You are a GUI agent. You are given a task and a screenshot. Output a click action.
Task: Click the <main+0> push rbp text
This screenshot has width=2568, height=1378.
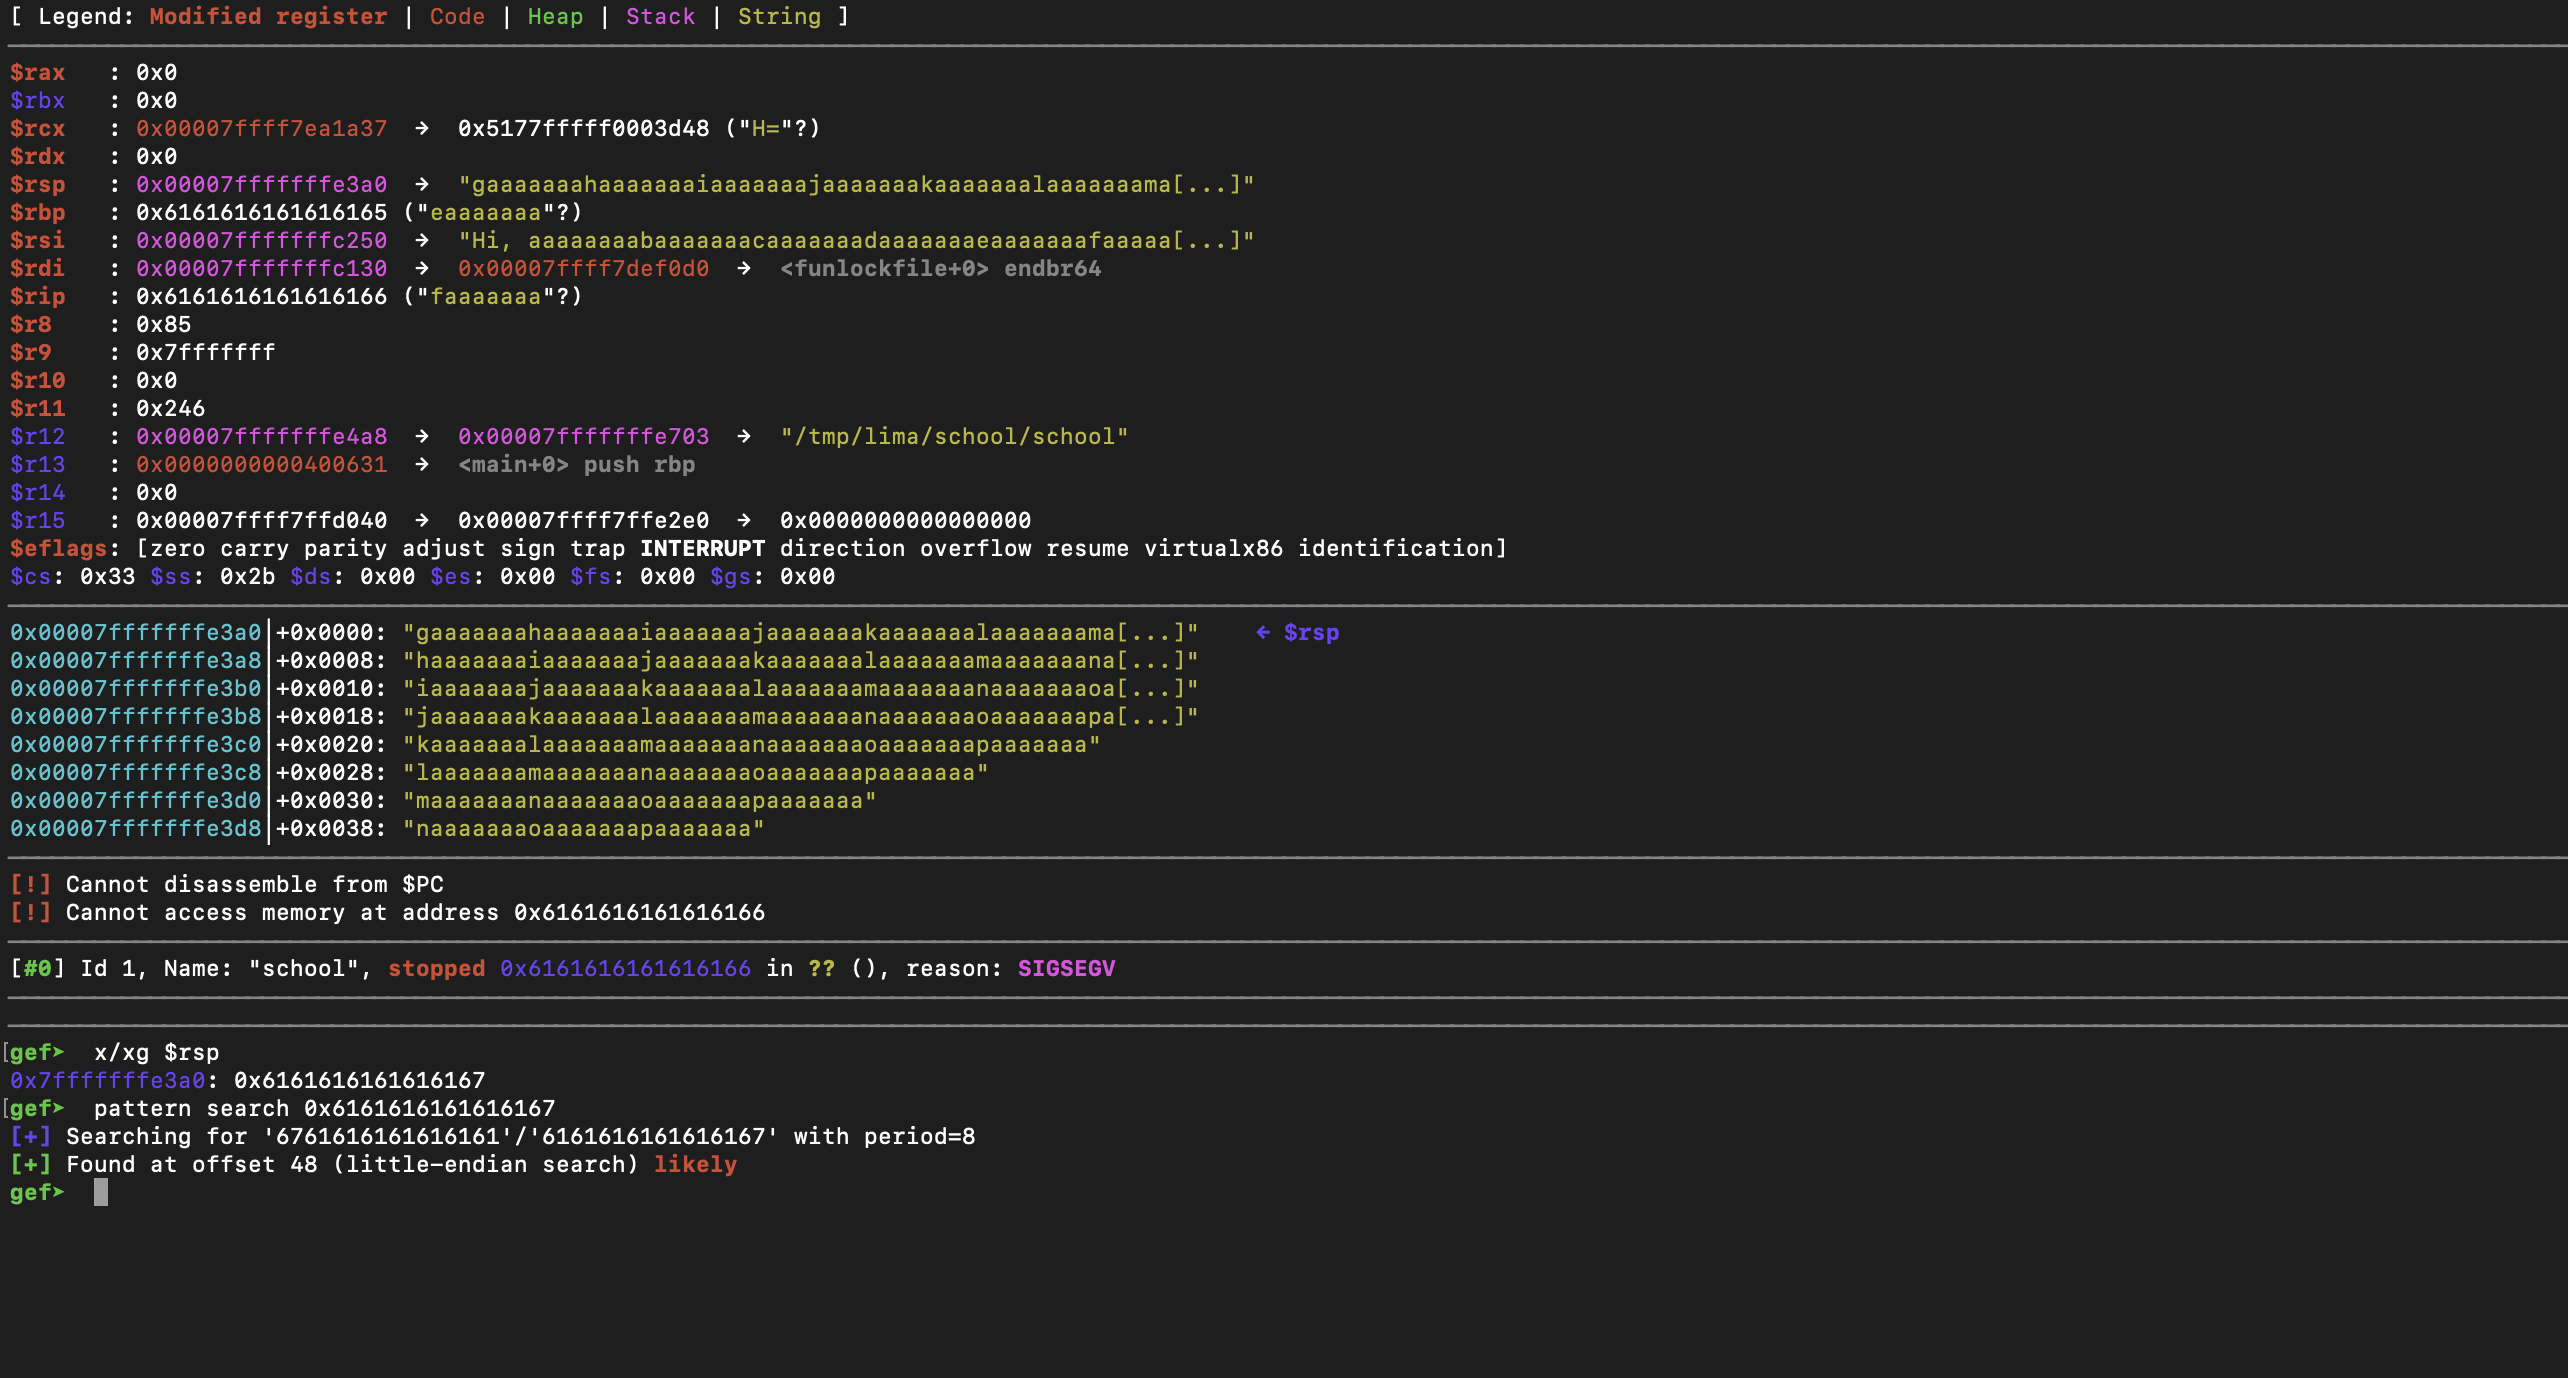[576, 465]
